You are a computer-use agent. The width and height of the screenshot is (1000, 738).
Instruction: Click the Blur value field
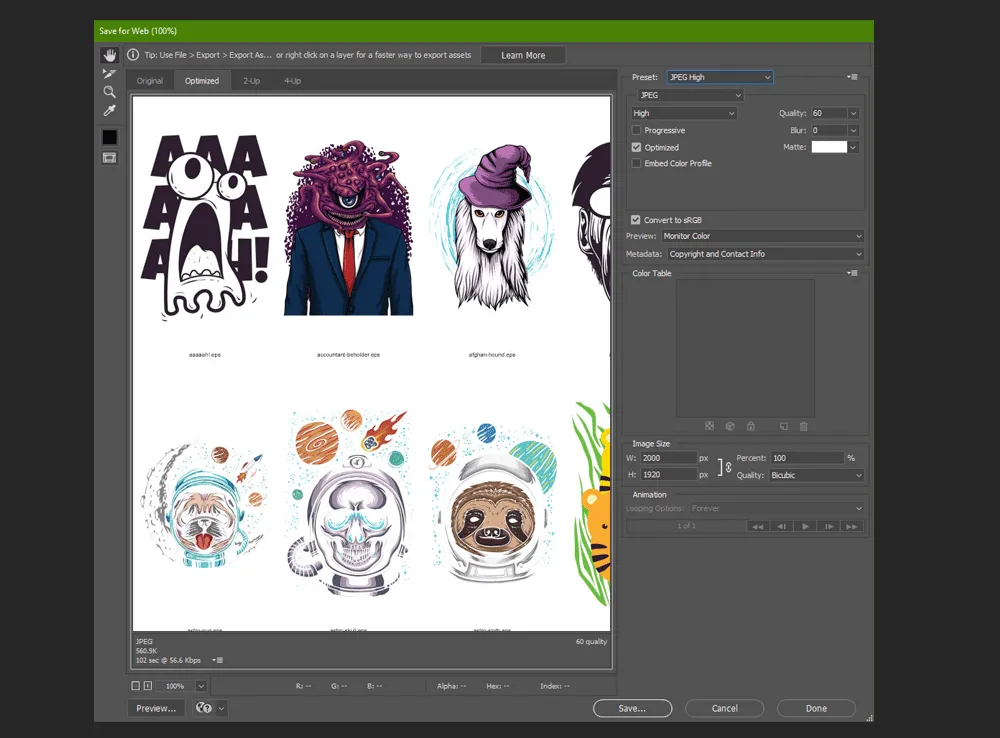coord(828,130)
